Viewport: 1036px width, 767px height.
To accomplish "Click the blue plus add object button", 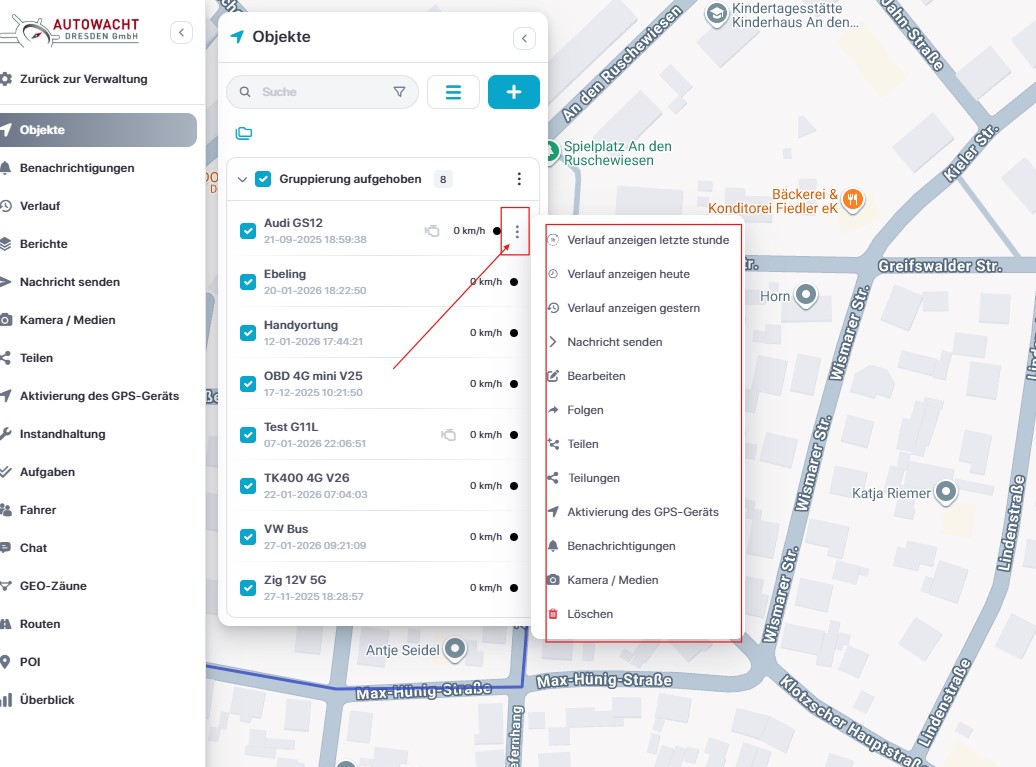I will 514,92.
